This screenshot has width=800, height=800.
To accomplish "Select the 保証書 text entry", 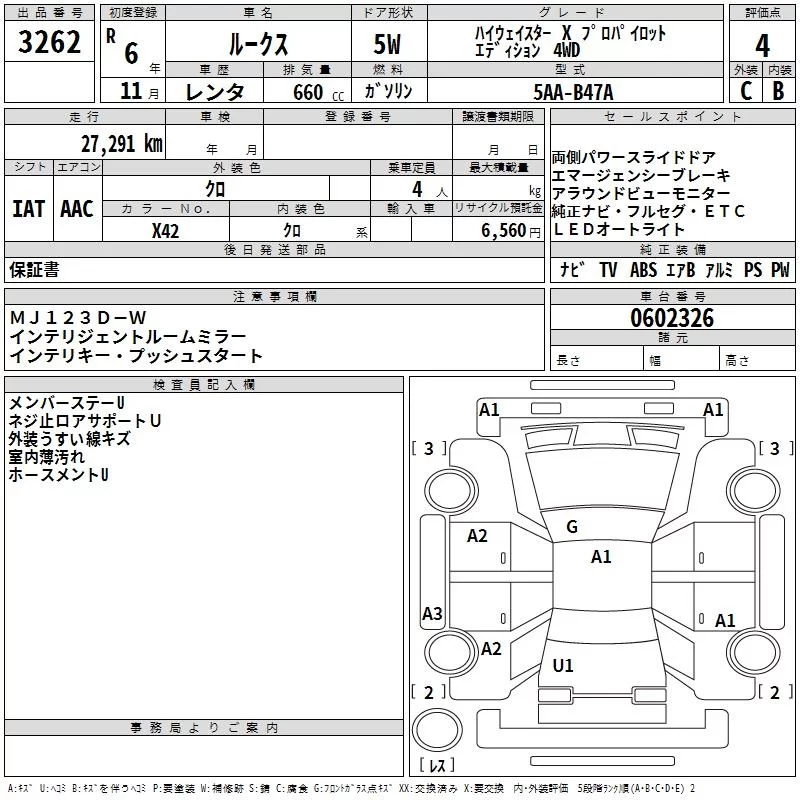I will pos(34,269).
